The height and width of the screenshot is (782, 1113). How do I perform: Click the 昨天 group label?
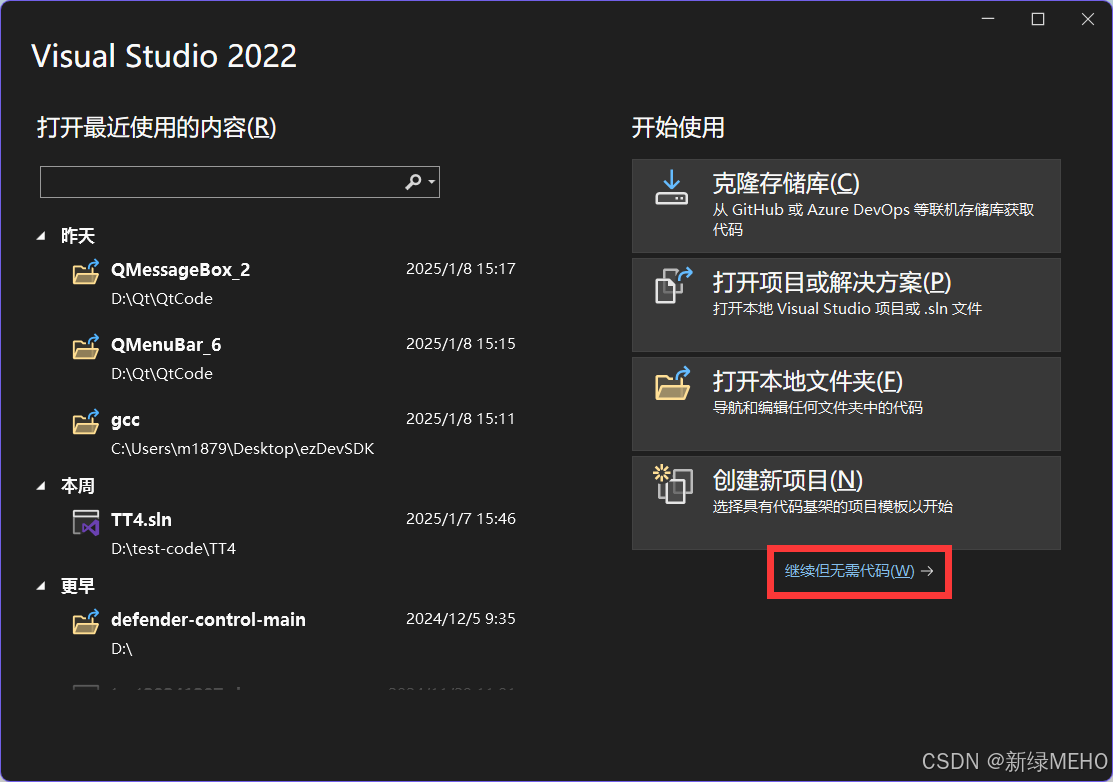tap(77, 236)
